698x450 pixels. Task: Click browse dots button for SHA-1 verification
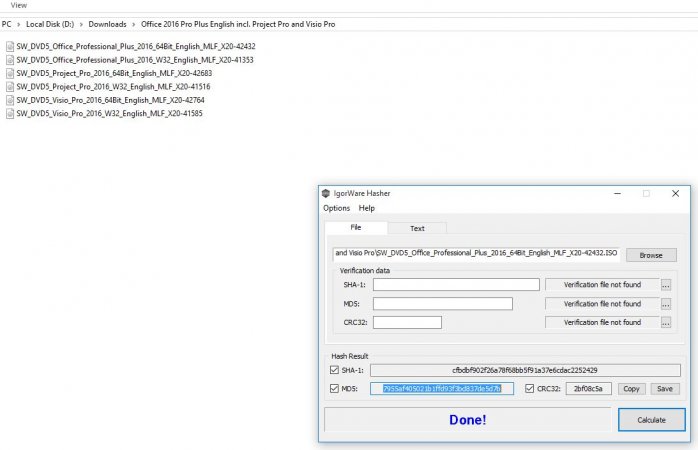click(666, 285)
